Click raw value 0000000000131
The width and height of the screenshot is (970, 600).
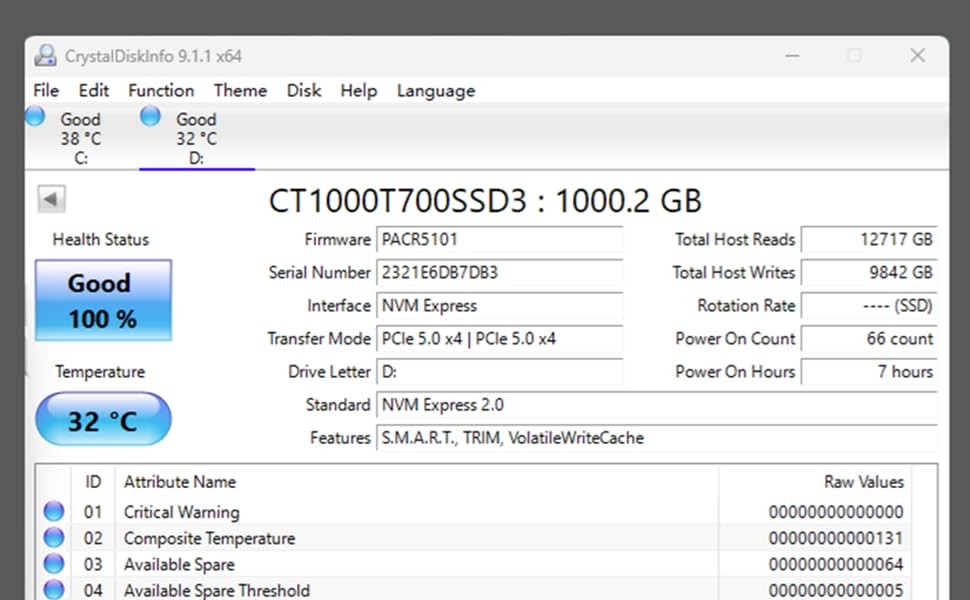(836, 538)
